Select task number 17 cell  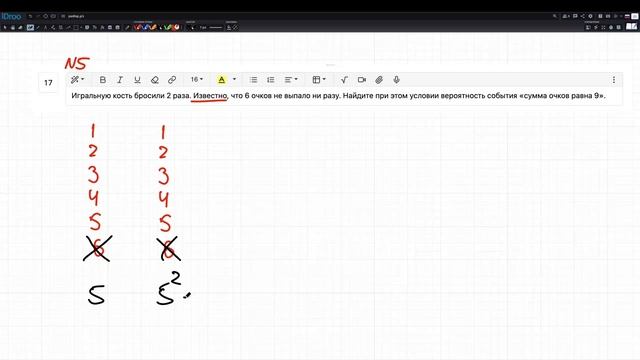(x=48, y=82)
